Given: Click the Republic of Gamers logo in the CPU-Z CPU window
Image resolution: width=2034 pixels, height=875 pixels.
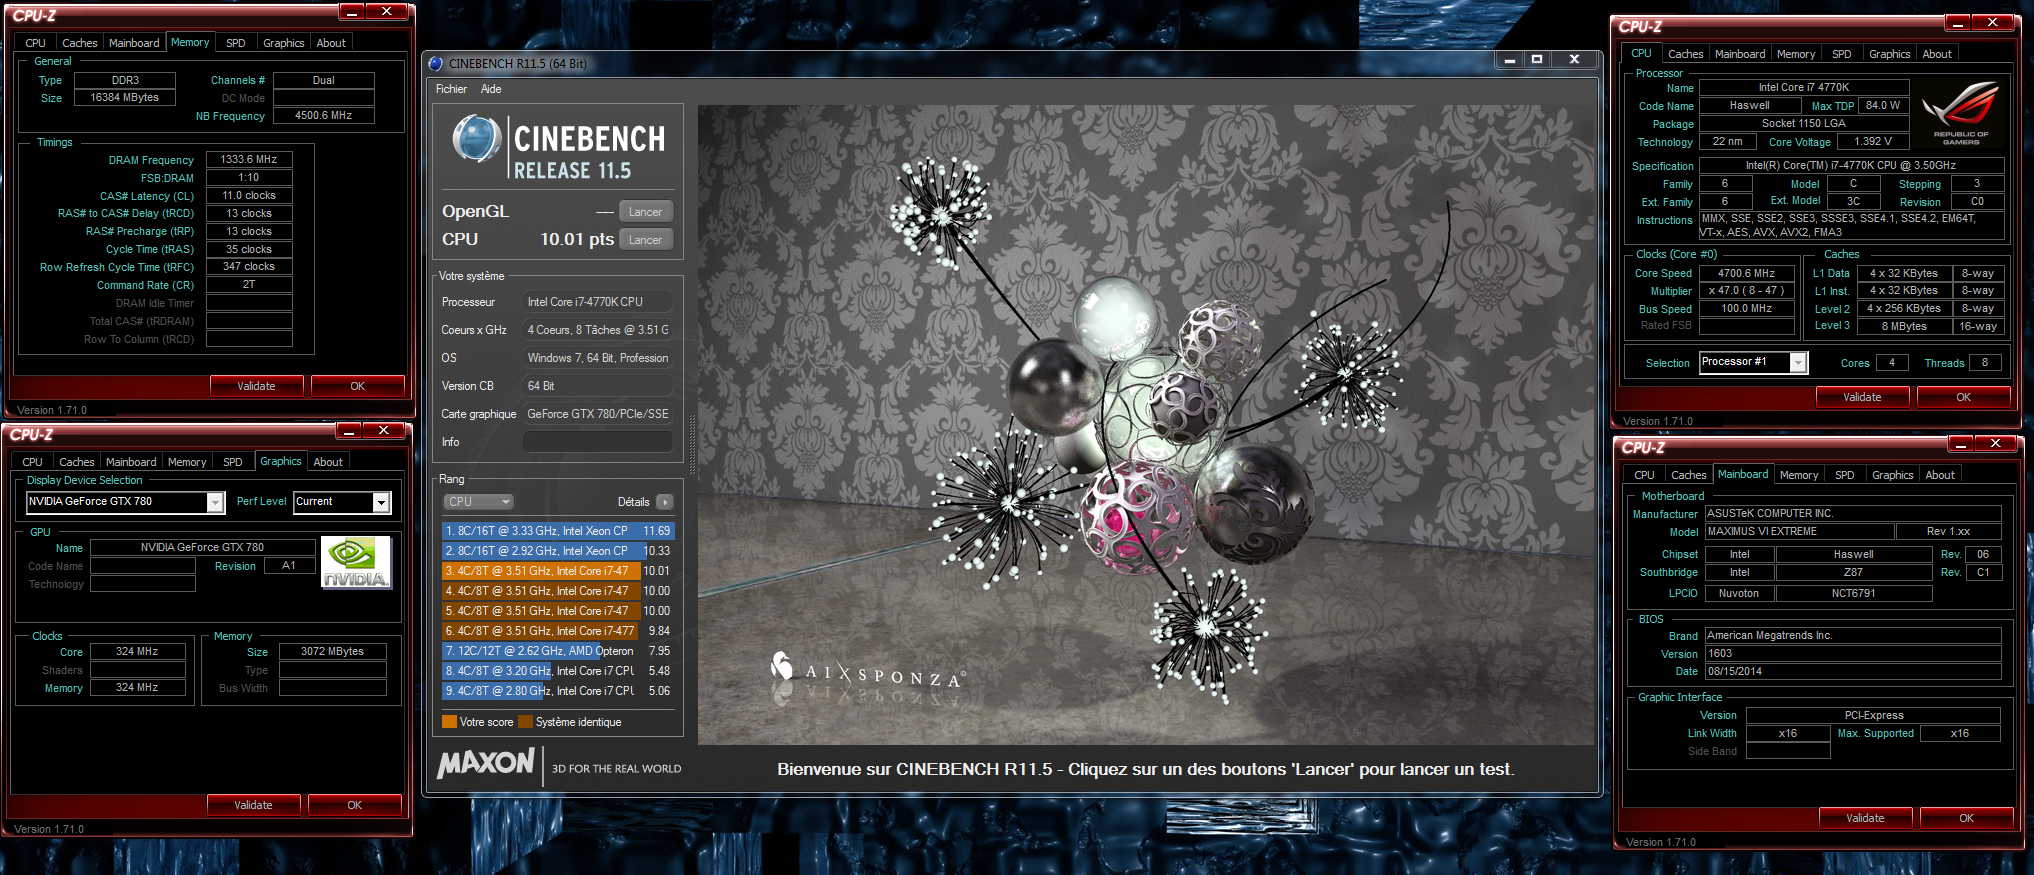Looking at the screenshot, I should [x=1960, y=113].
